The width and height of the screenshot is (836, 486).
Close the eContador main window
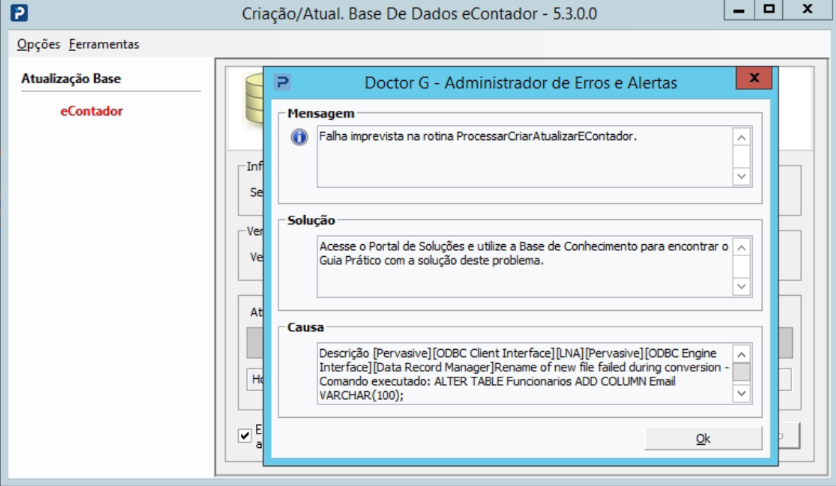(808, 10)
